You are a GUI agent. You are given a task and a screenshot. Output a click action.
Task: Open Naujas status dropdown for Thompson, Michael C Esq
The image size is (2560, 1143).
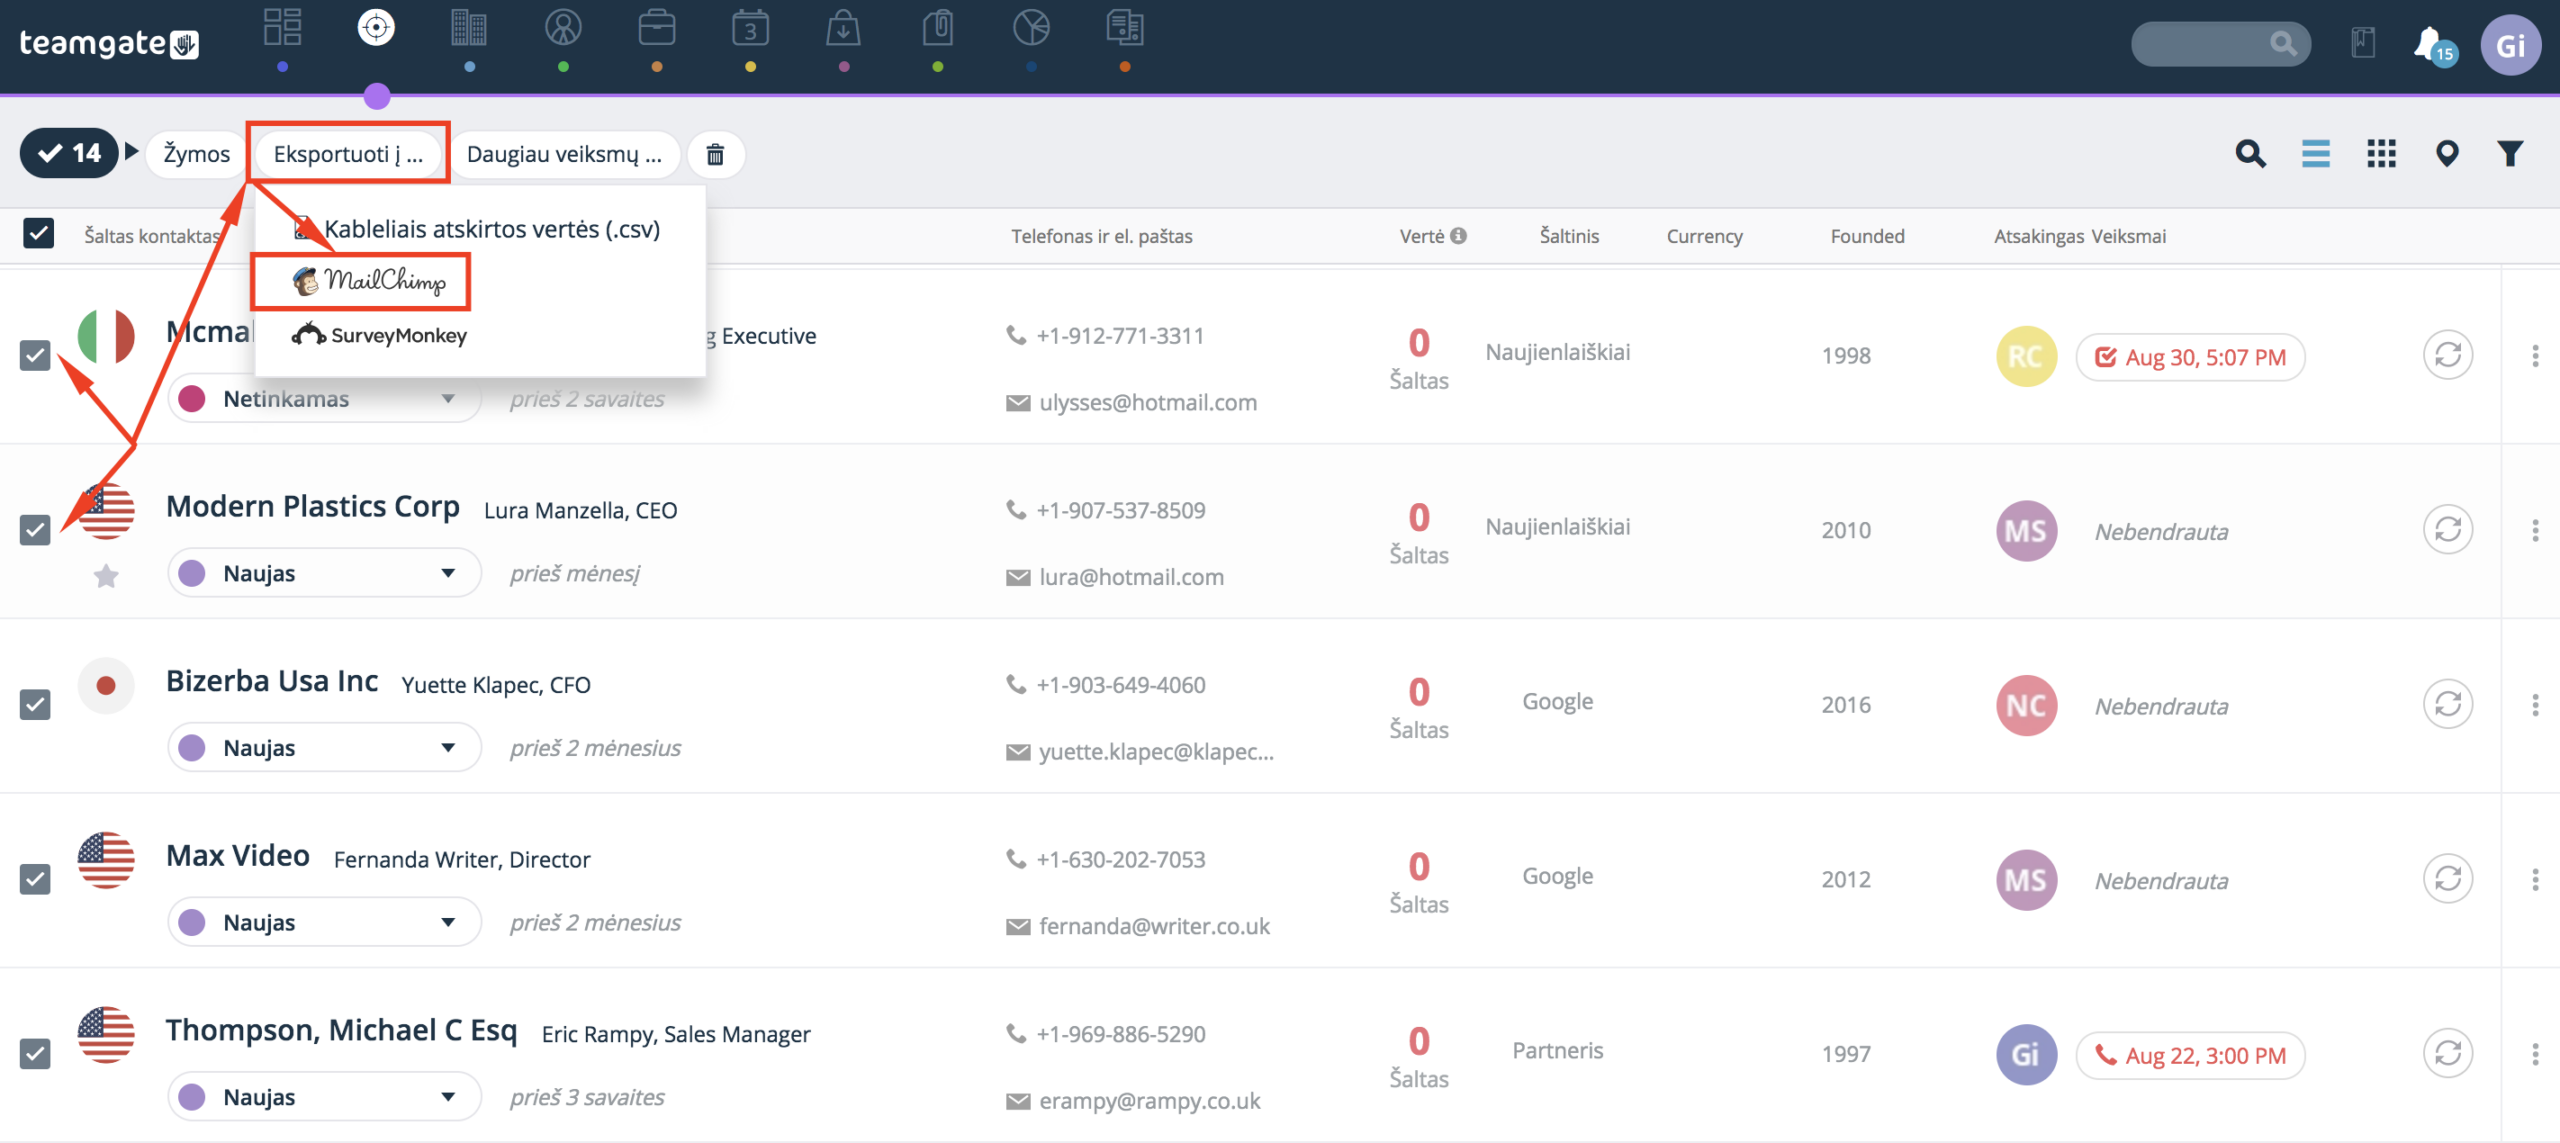coord(324,1097)
